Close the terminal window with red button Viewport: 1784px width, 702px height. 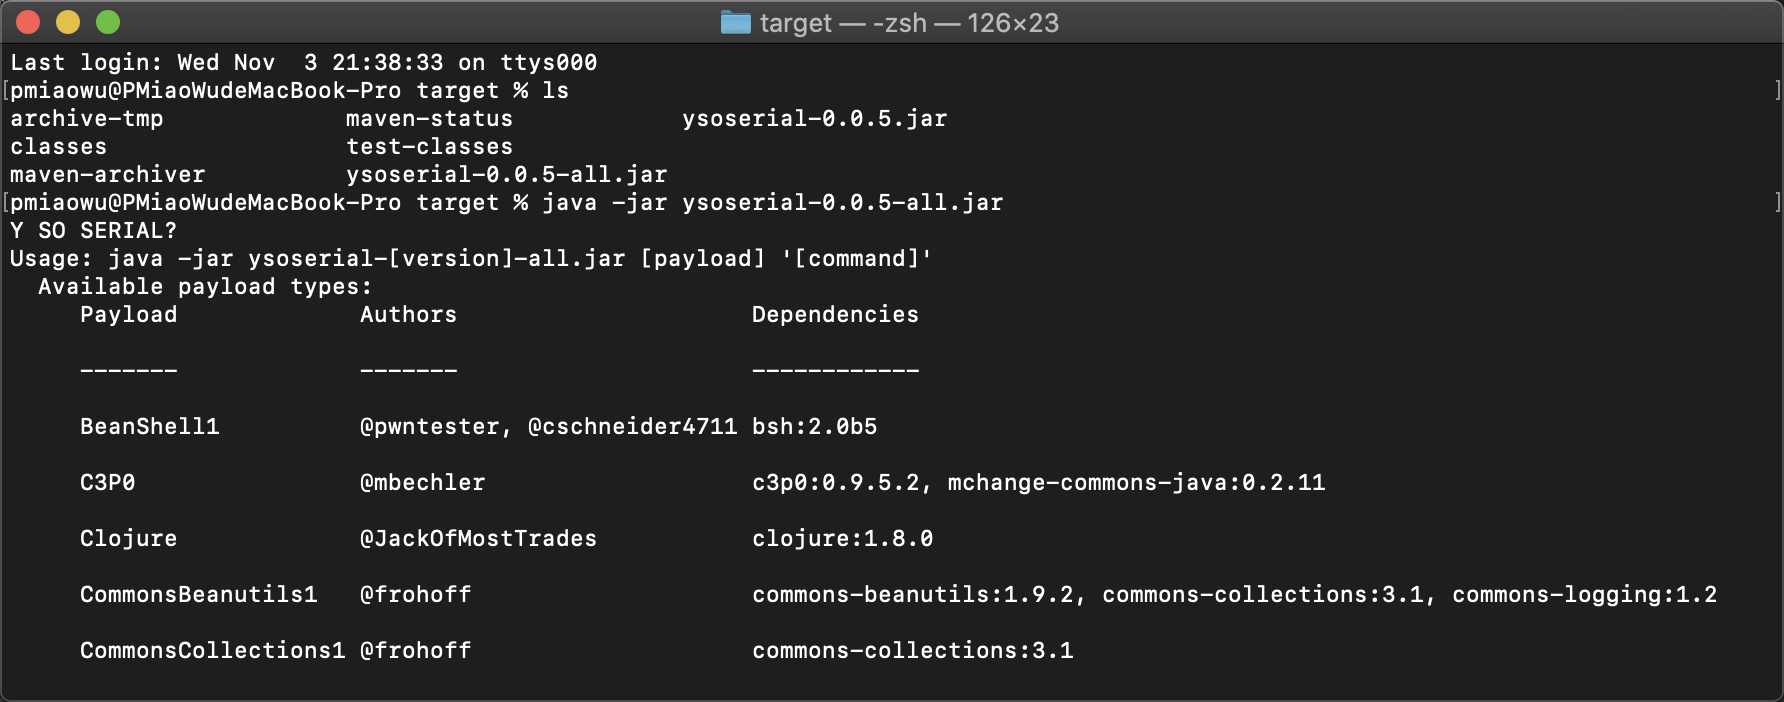click(28, 22)
